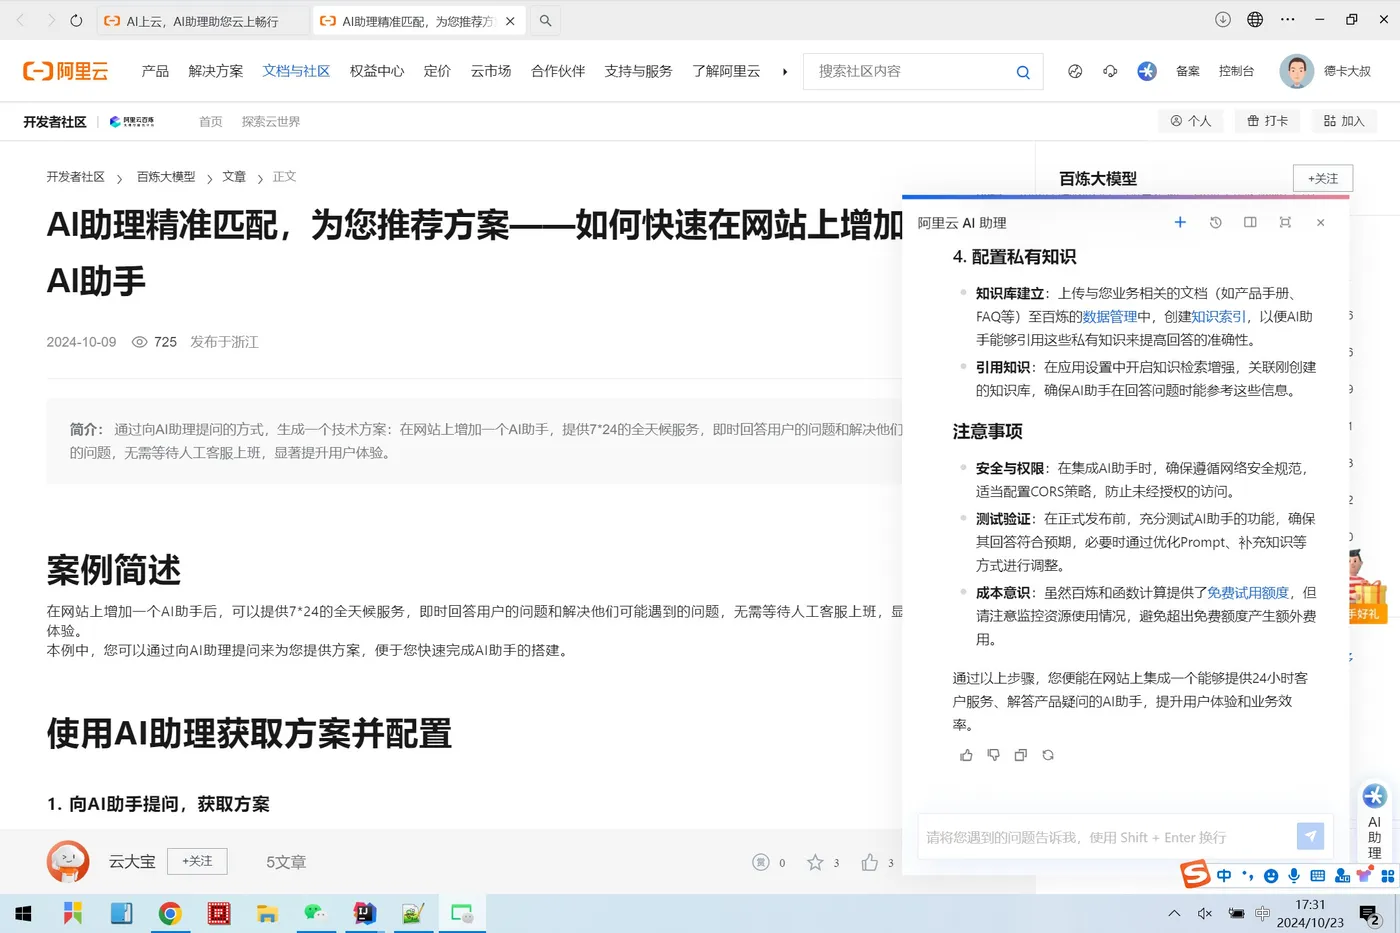
Task: Open Windows Start menu
Action: click(24, 913)
